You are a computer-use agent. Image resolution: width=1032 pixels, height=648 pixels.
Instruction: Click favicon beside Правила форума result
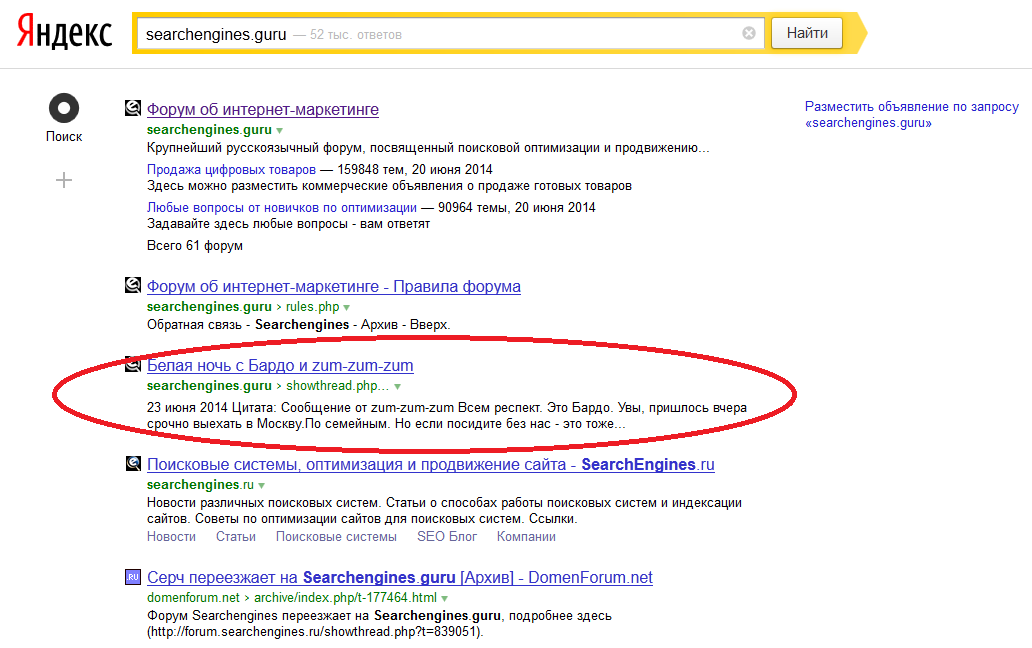[x=133, y=285]
